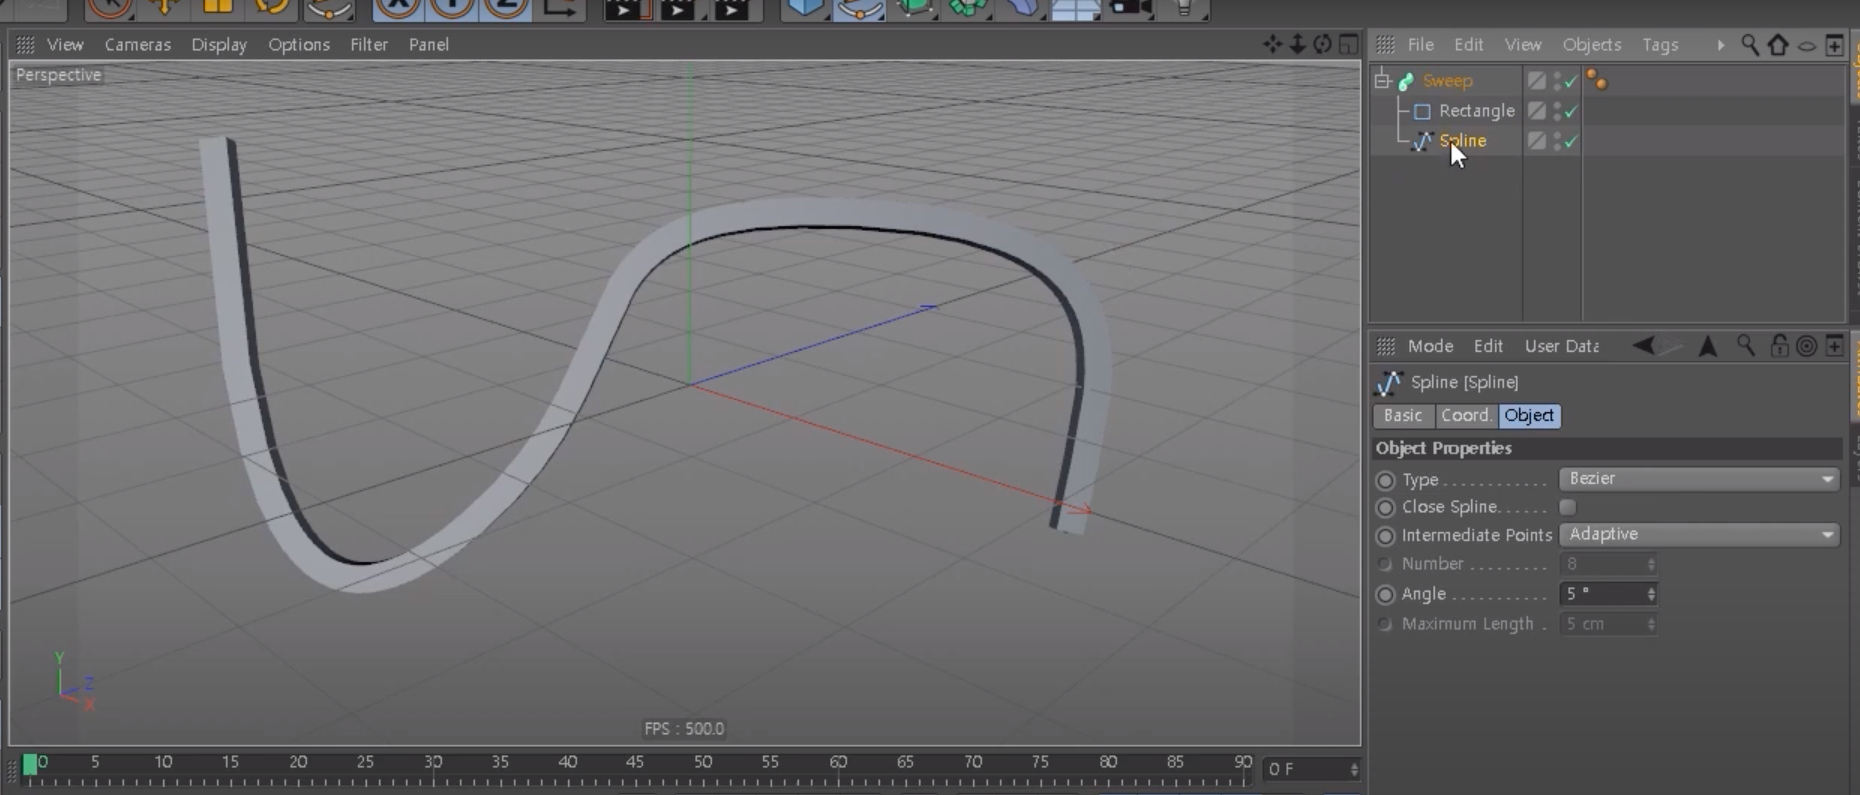
Task: Click the Sweep generator icon
Action: click(x=1406, y=81)
